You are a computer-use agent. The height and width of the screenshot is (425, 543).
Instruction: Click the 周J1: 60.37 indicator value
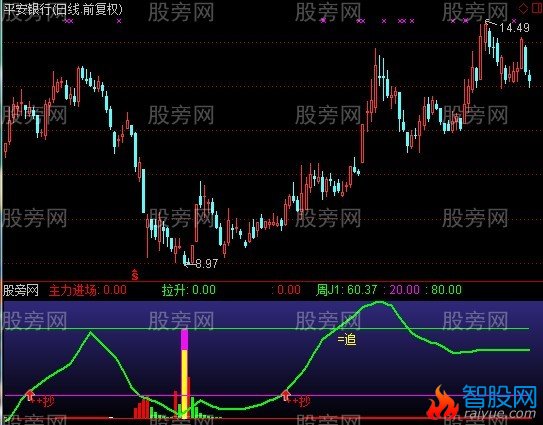point(346,290)
